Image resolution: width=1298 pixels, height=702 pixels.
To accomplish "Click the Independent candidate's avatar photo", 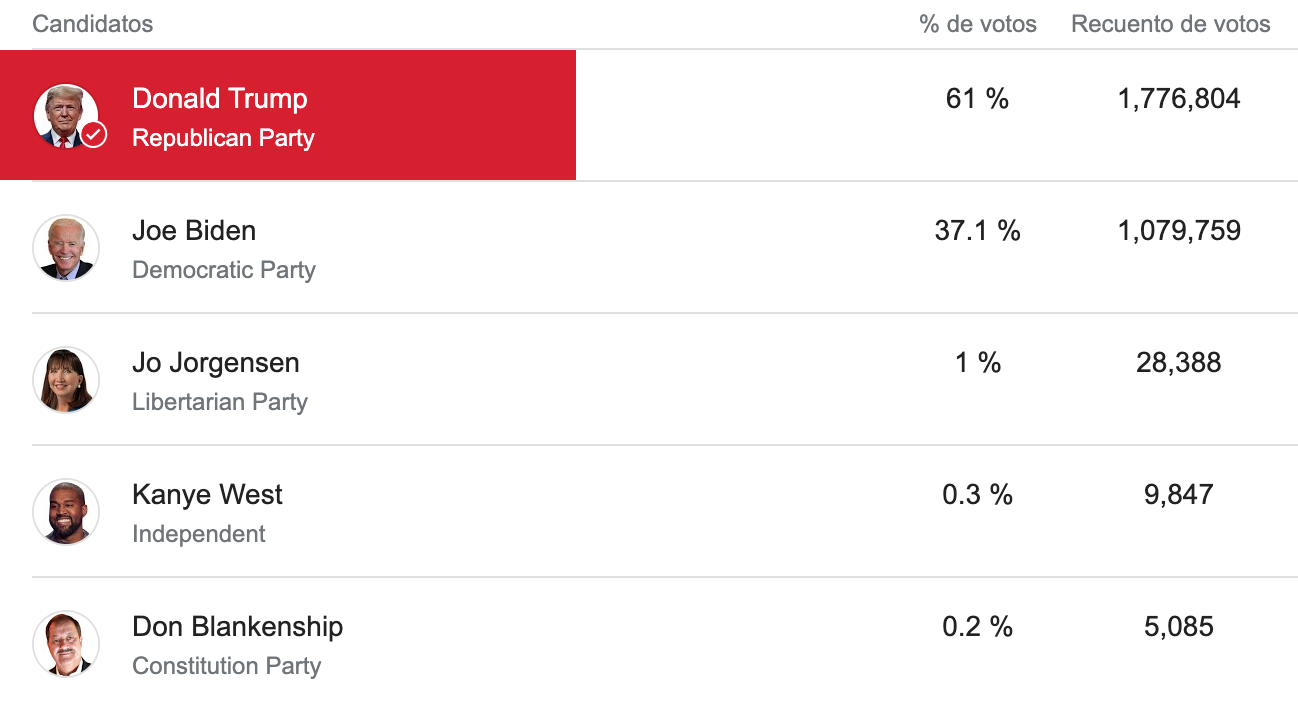I will (x=66, y=511).
